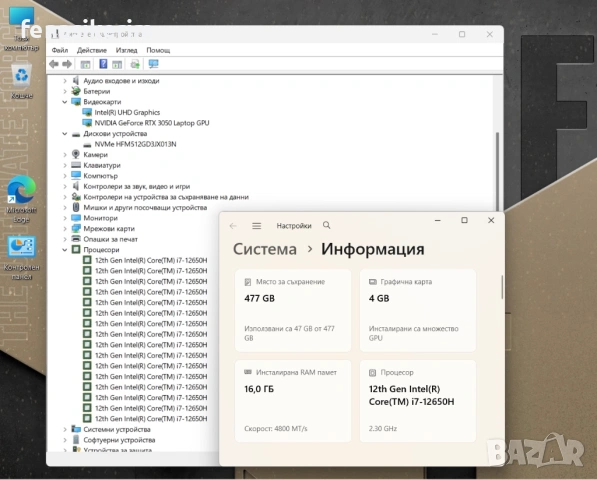Go to Система breadcrumb in Settings
The image size is (597, 480).
265,249
